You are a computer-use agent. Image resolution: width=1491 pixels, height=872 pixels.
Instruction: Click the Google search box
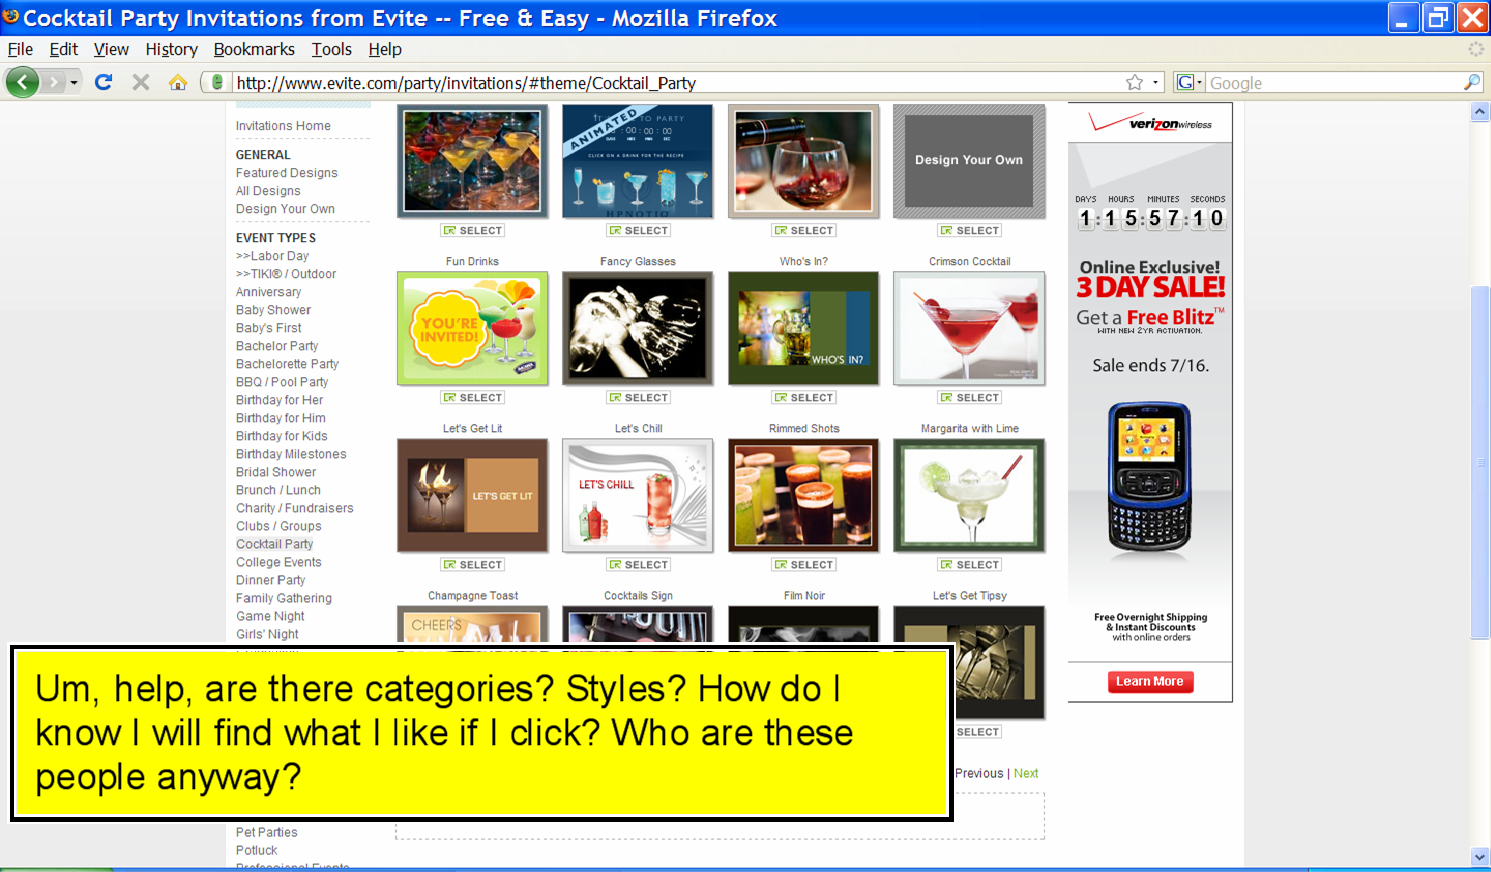[1333, 83]
